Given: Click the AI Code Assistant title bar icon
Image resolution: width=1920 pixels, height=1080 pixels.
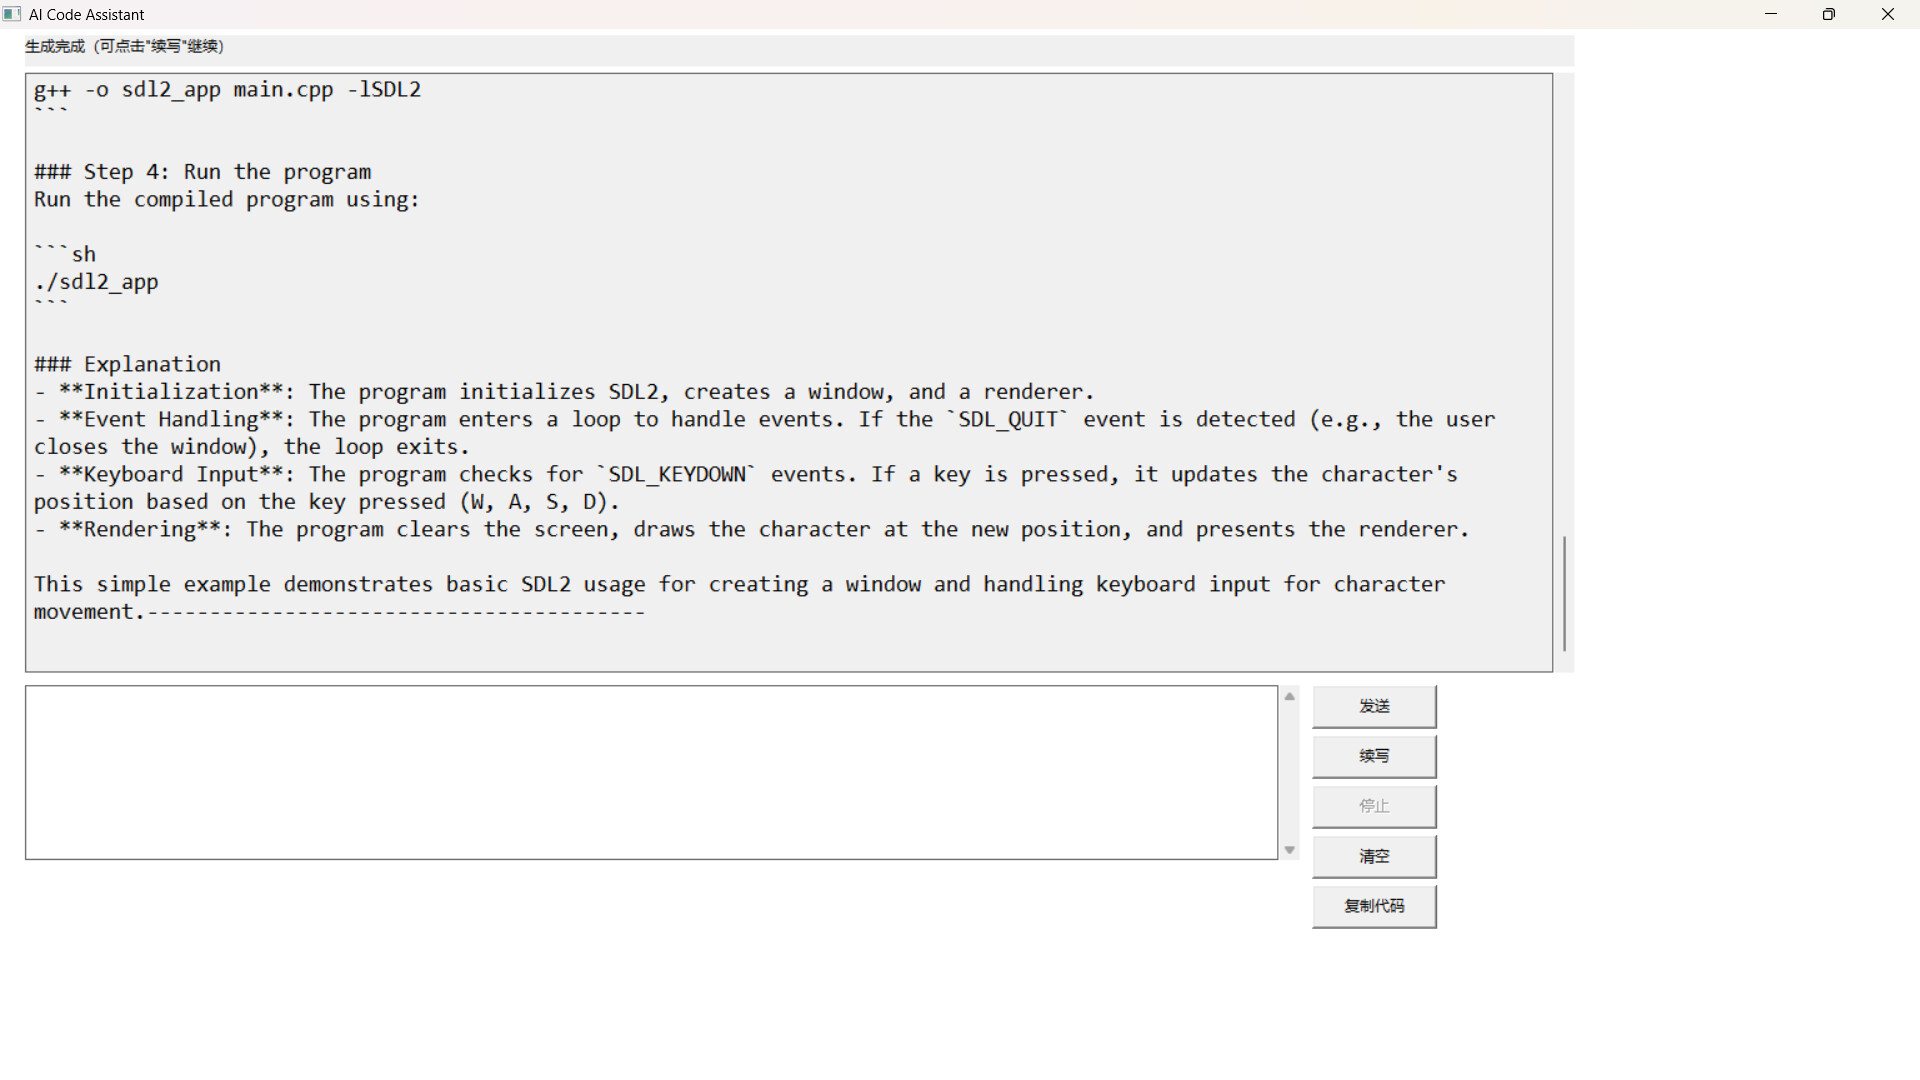Looking at the screenshot, I should 12,14.
